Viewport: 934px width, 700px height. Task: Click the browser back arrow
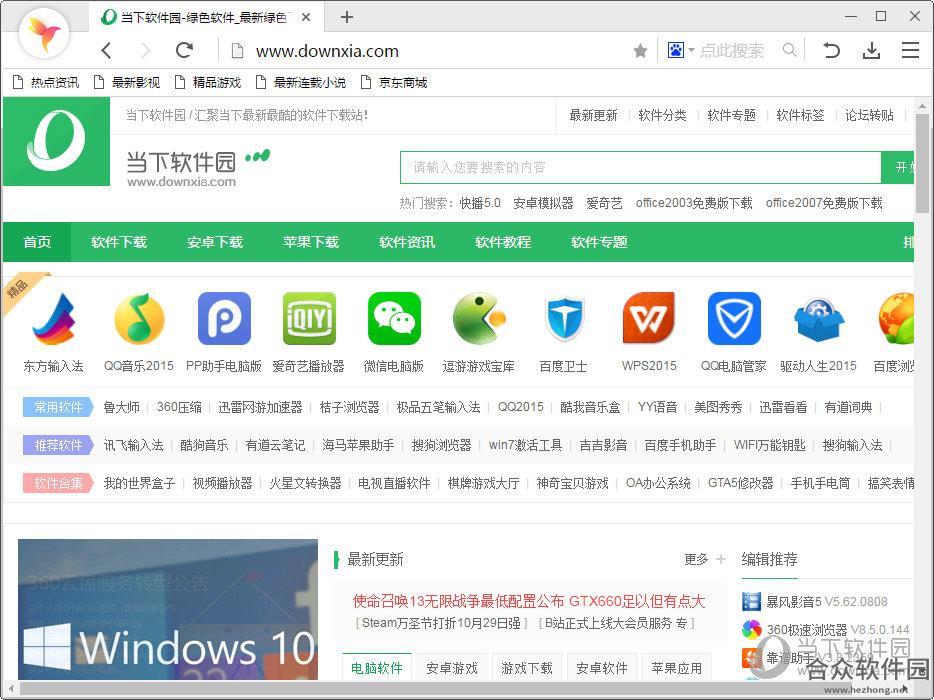(x=107, y=51)
